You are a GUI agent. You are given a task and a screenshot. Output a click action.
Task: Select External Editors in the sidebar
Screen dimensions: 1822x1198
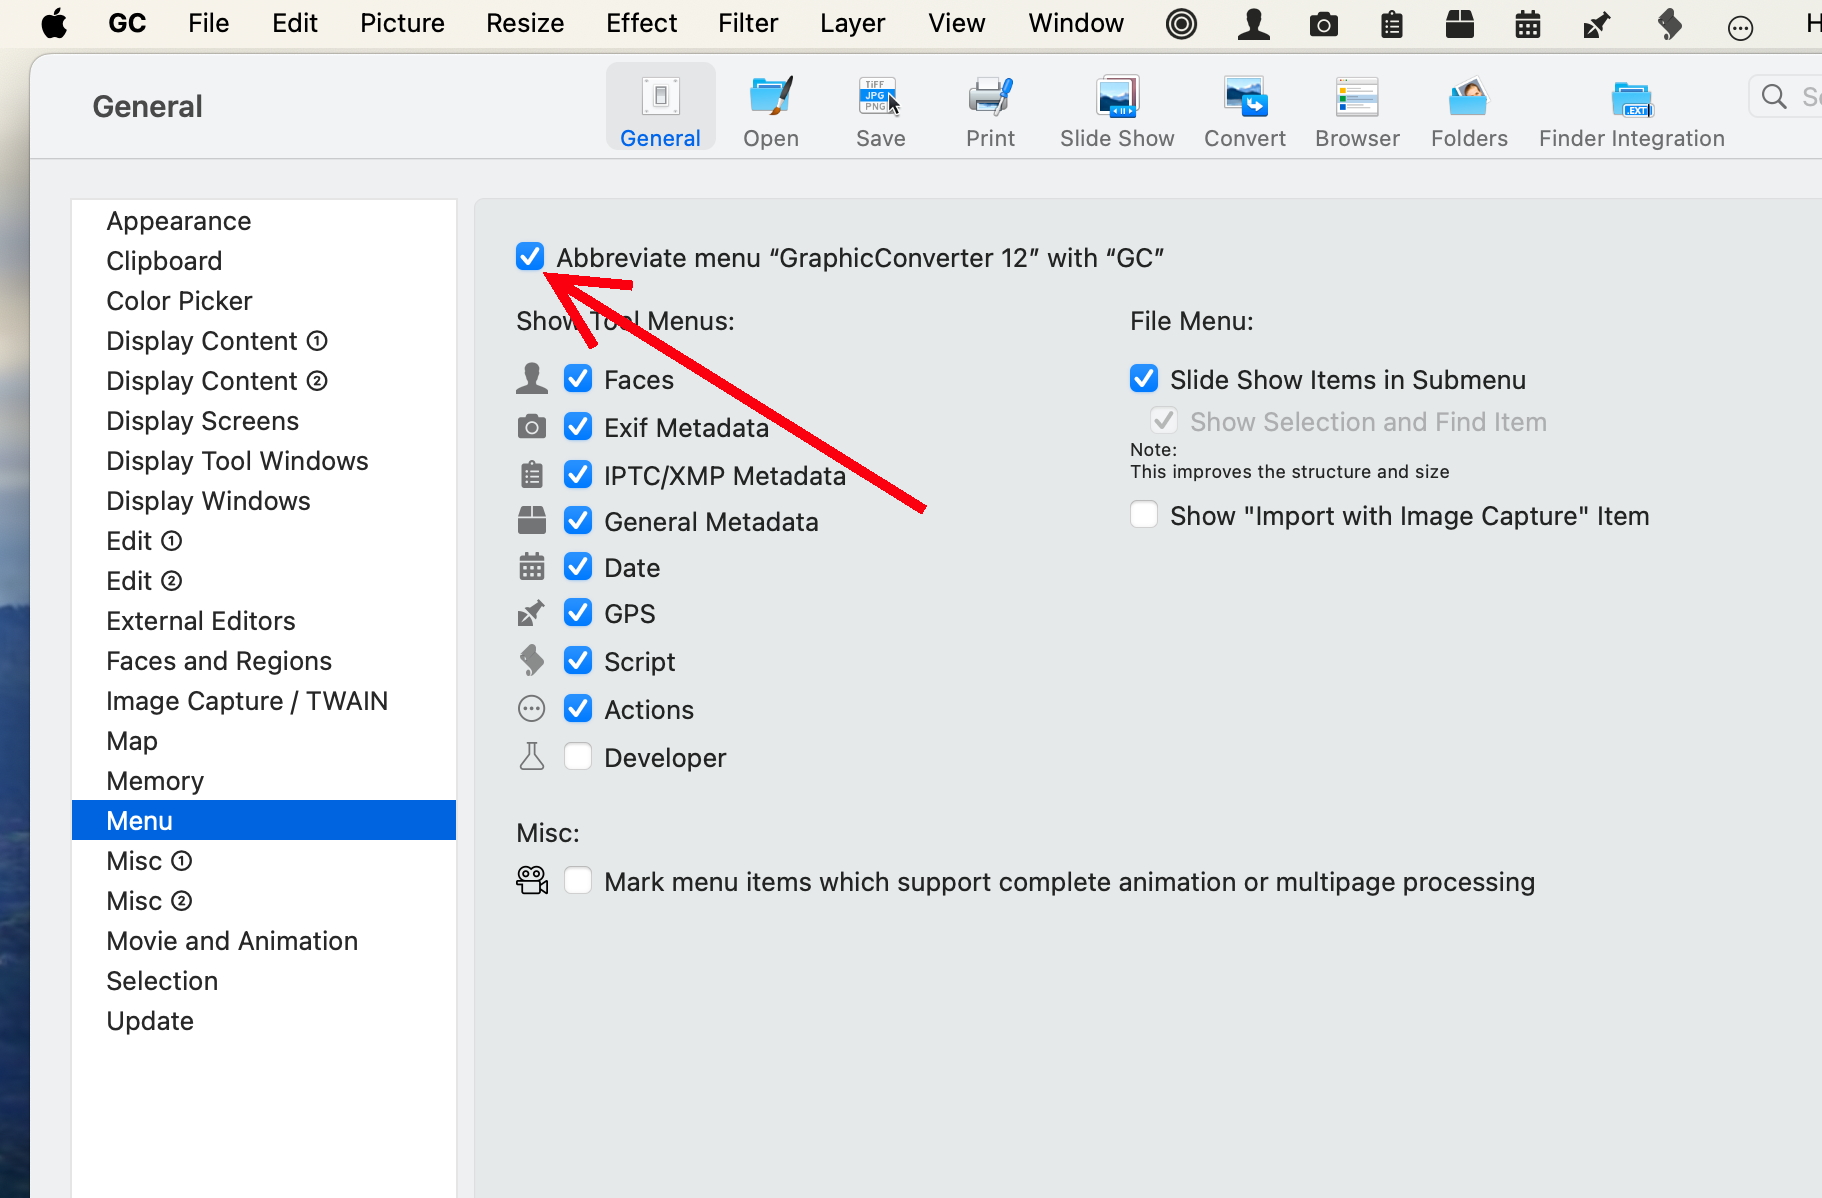tap(264, 620)
